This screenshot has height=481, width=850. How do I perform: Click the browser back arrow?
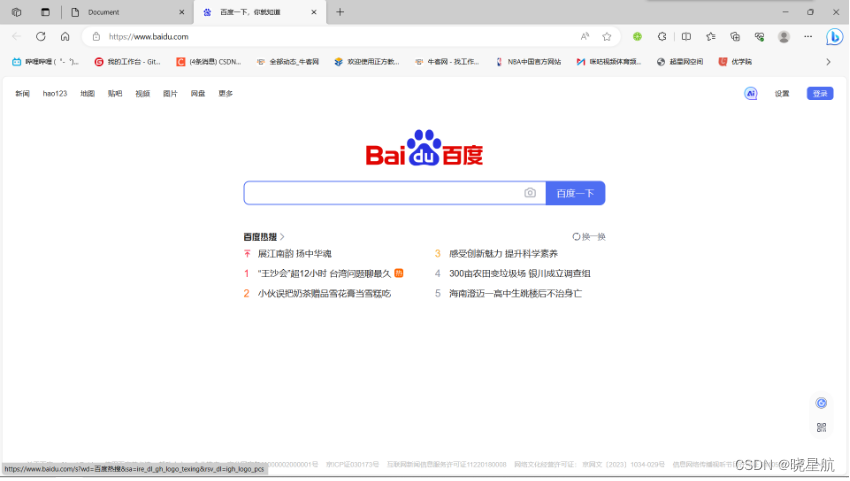[x=16, y=36]
